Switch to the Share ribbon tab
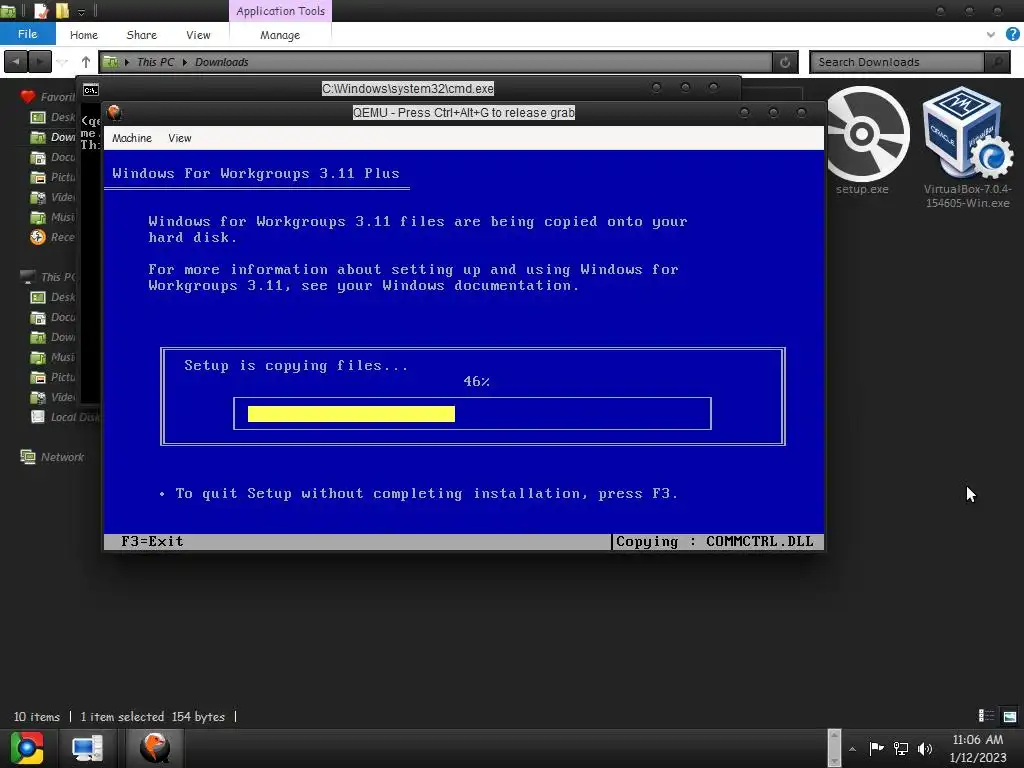This screenshot has height=768, width=1024. point(142,35)
